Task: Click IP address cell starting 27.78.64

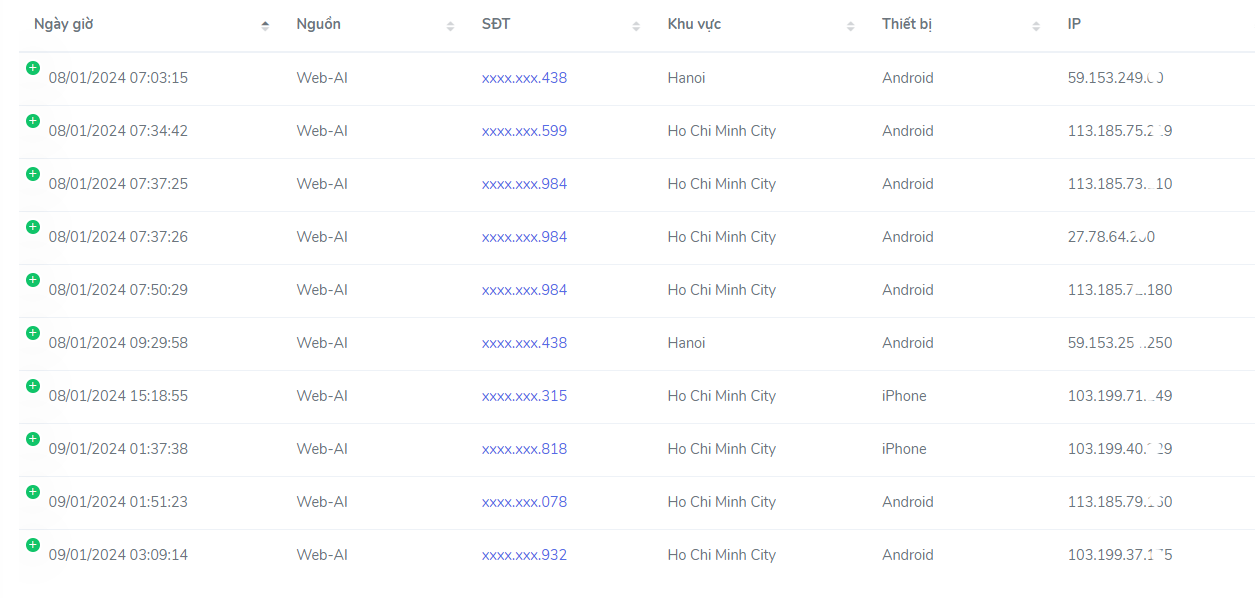Action: 1111,237
